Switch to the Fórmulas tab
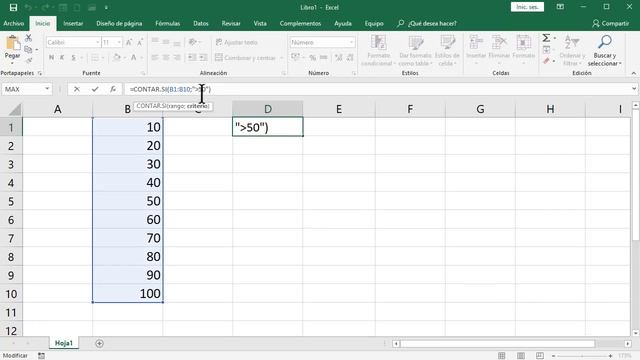 pos(167,23)
